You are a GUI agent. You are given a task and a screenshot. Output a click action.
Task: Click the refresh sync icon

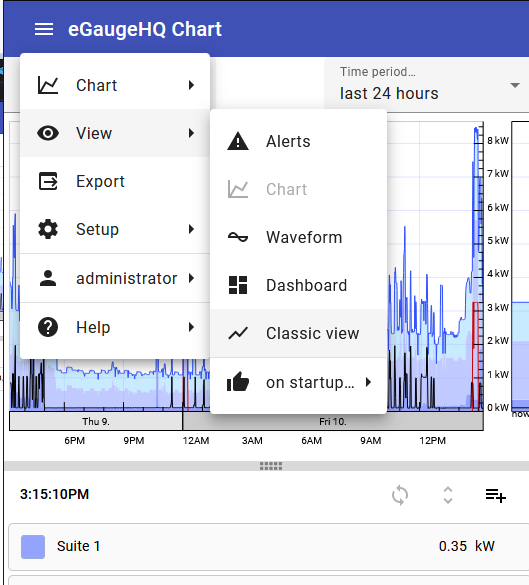point(400,495)
